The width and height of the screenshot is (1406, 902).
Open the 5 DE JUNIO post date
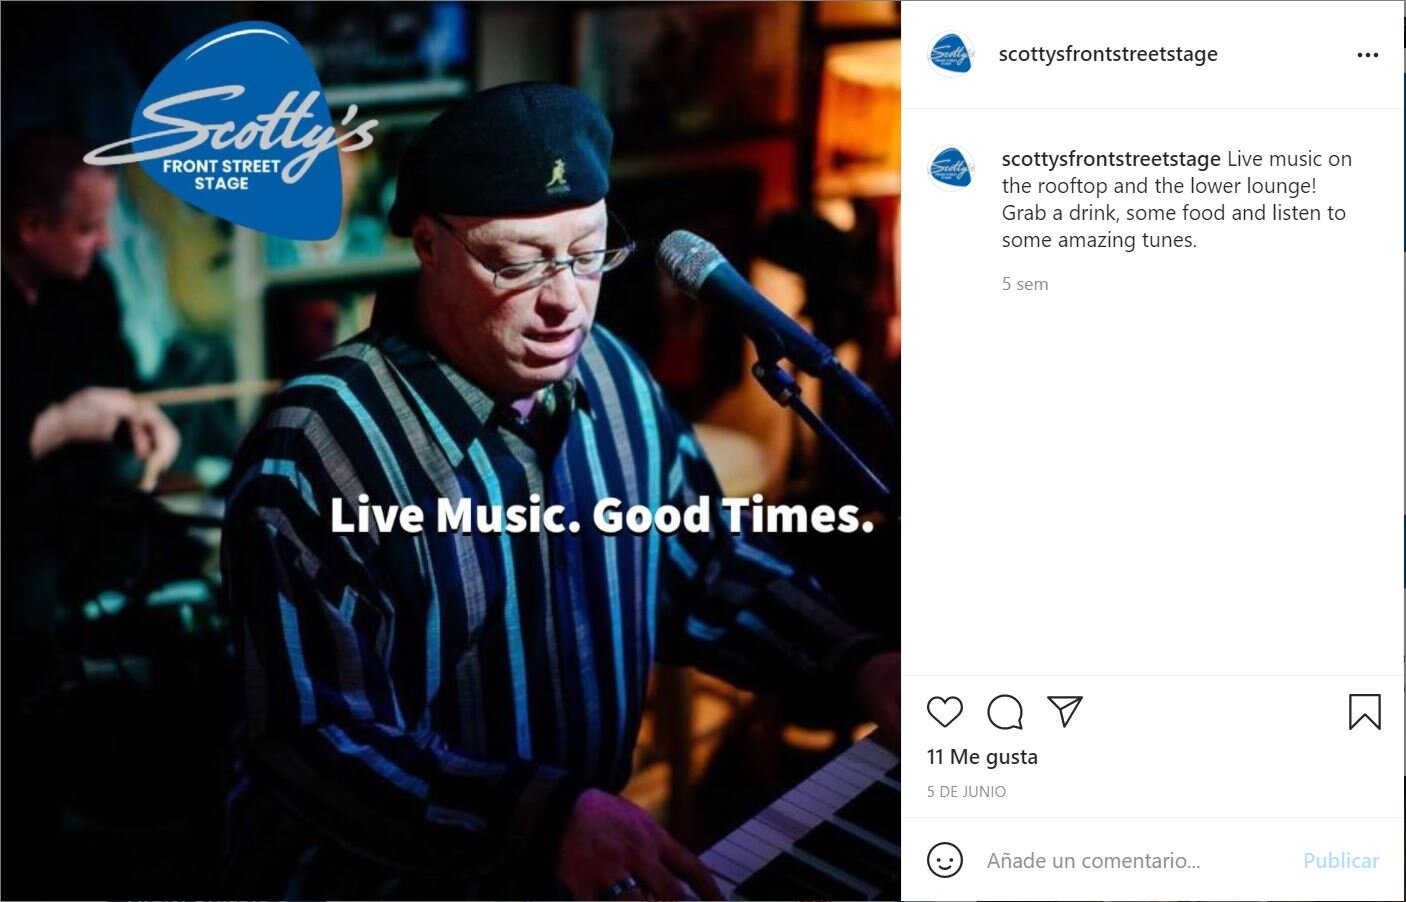click(x=966, y=791)
